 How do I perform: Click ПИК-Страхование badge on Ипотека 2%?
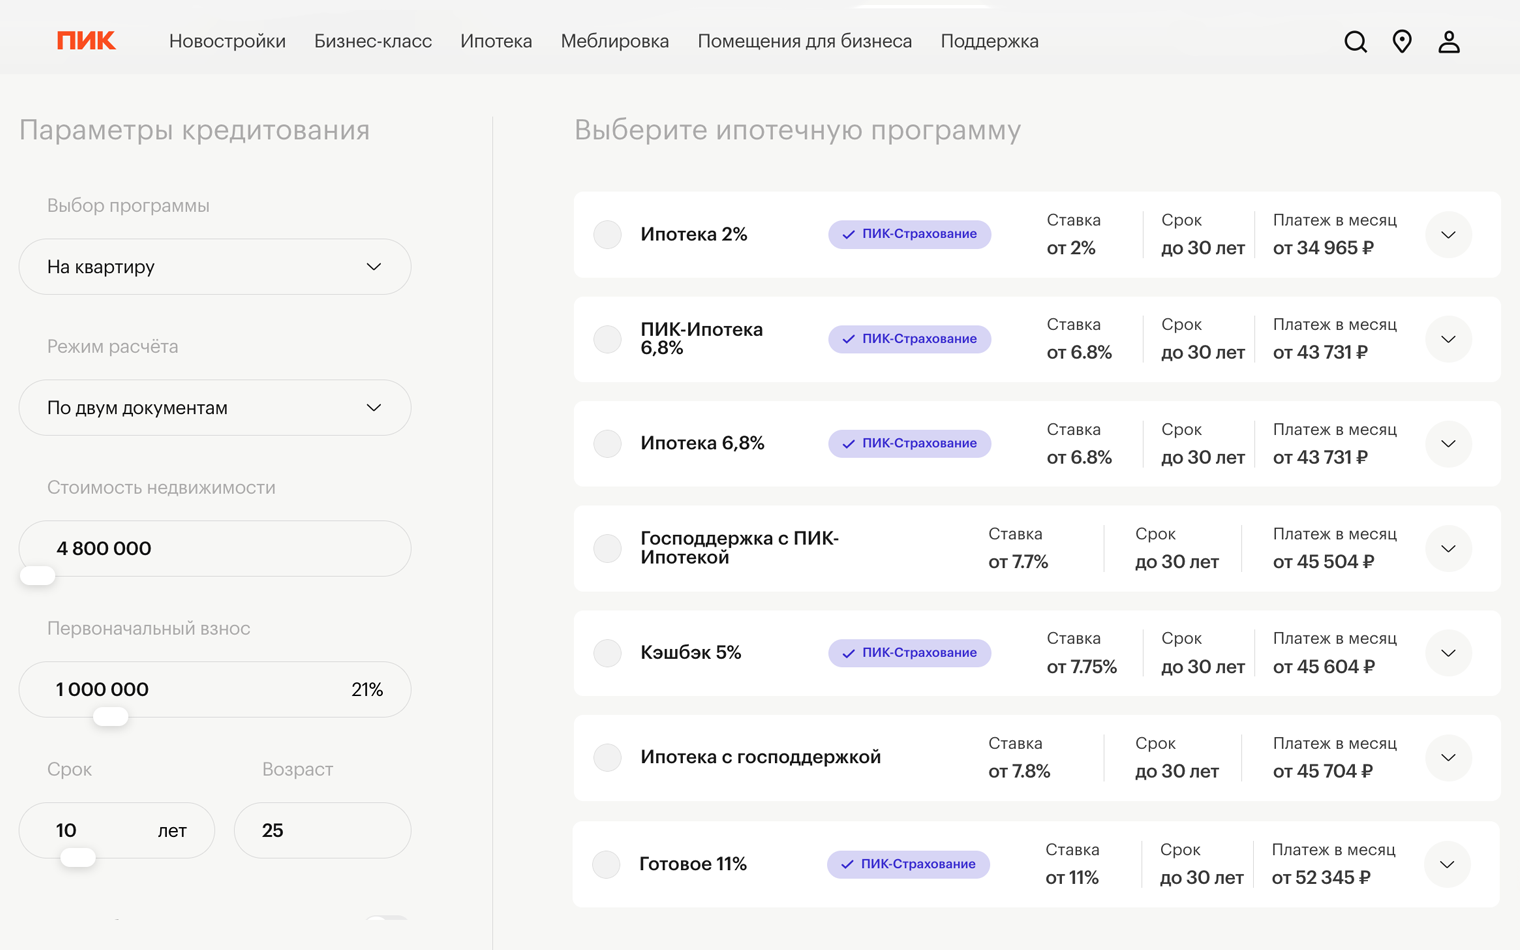(x=909, y=234)
